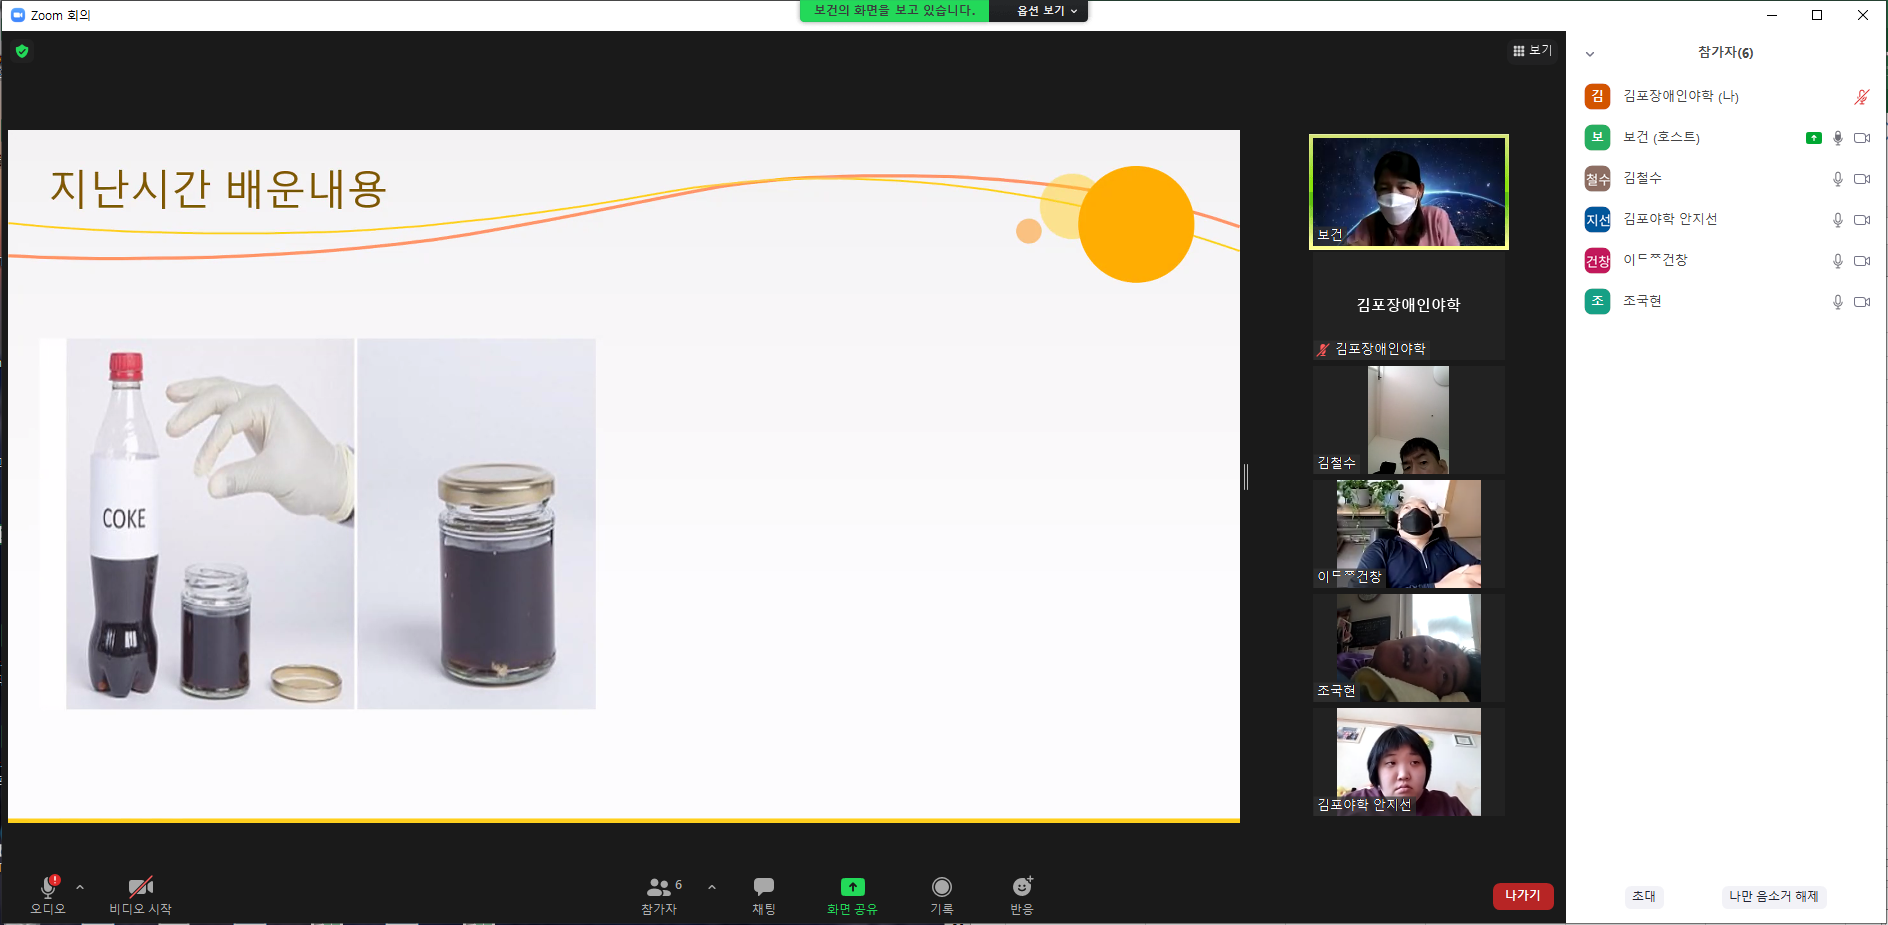This screenshot has height=925, width=1888.
Task: Open the chat (채팅) panel
Action: coord(764,887)
